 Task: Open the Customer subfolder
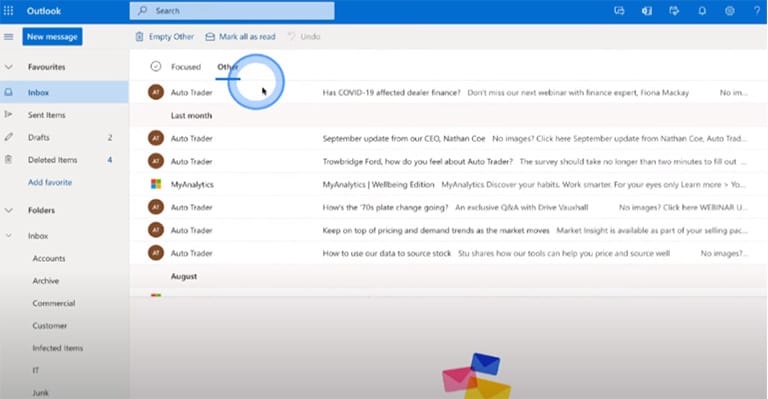tap(49, 326)
